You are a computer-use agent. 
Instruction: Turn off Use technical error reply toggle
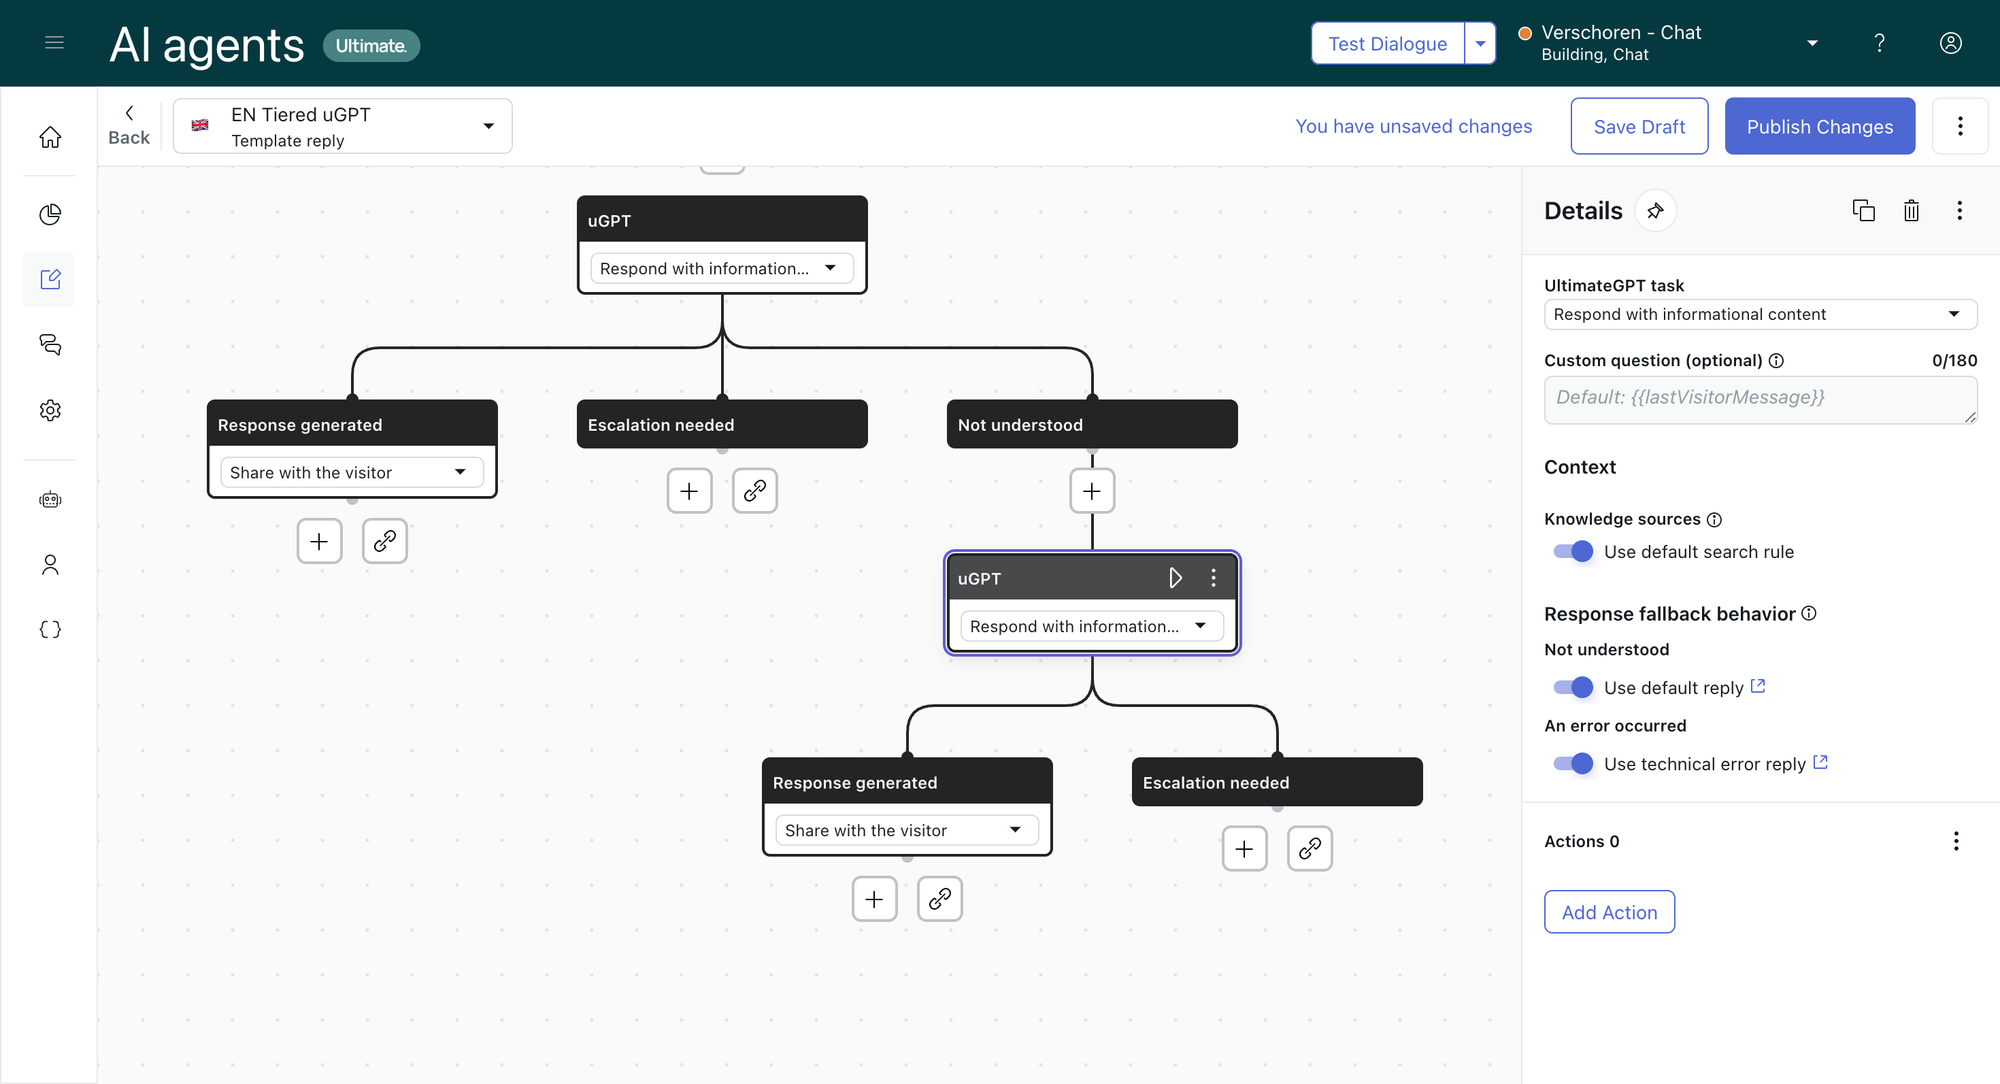coord(1573,764)
